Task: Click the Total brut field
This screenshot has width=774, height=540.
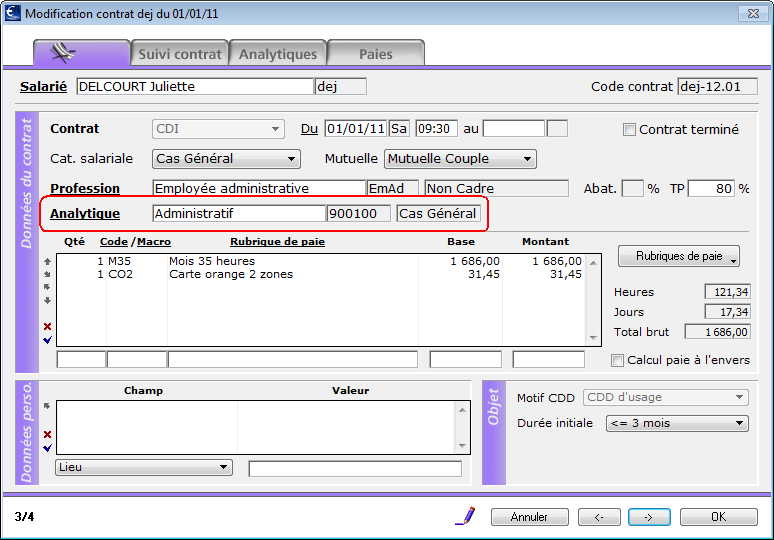Action: point(718,332)
